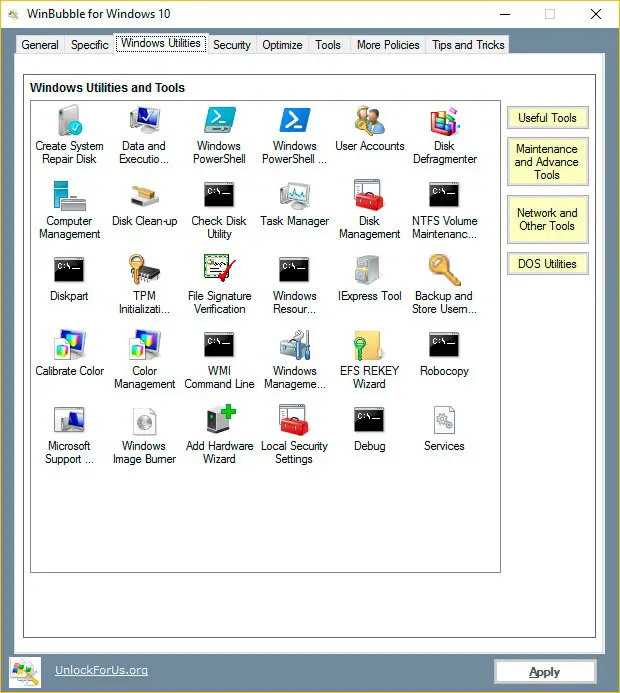620x693 pixels.
Task: Click the Apply button
Action: click(x=545, y=672)
